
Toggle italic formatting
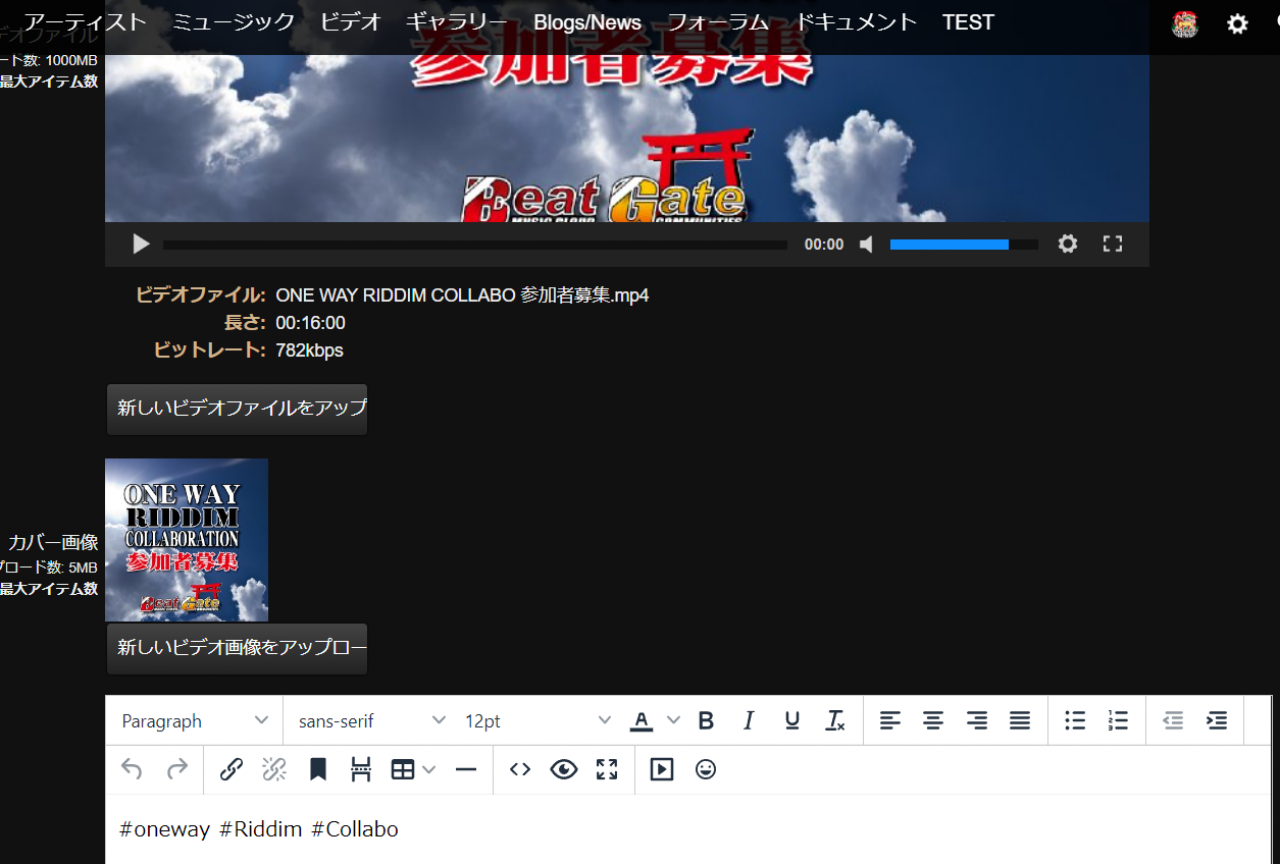749,721
